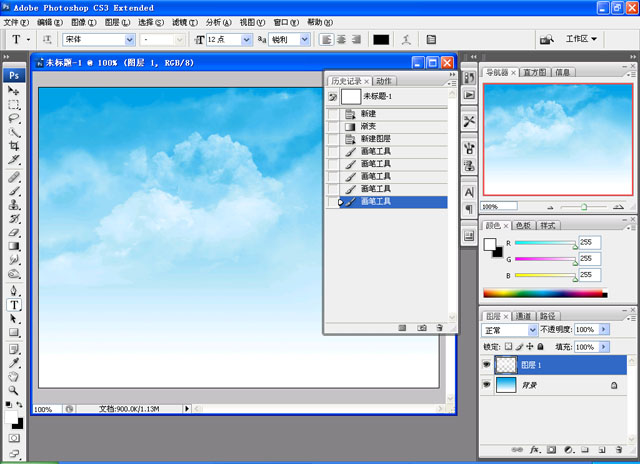Select the Path Selection arrow tool
The width and height of the screenshot is (640, 464).
[x=13, y=319]
